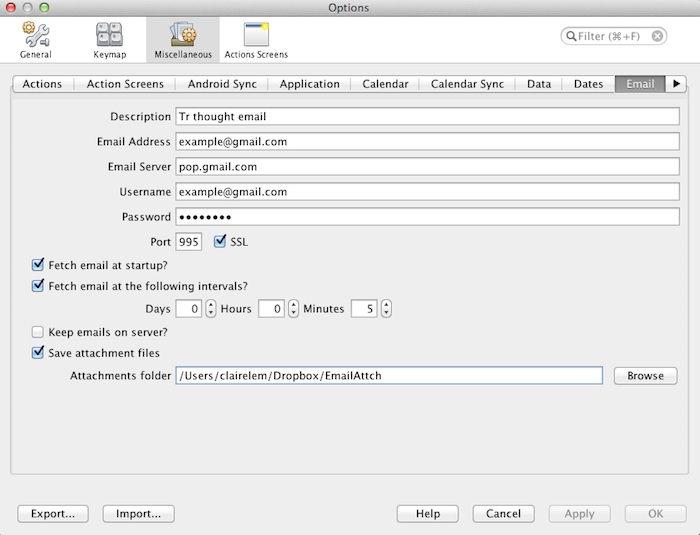This screenshot has width=700, height=535.
Task: Click into the Email Server field
Action: [427, 166]
